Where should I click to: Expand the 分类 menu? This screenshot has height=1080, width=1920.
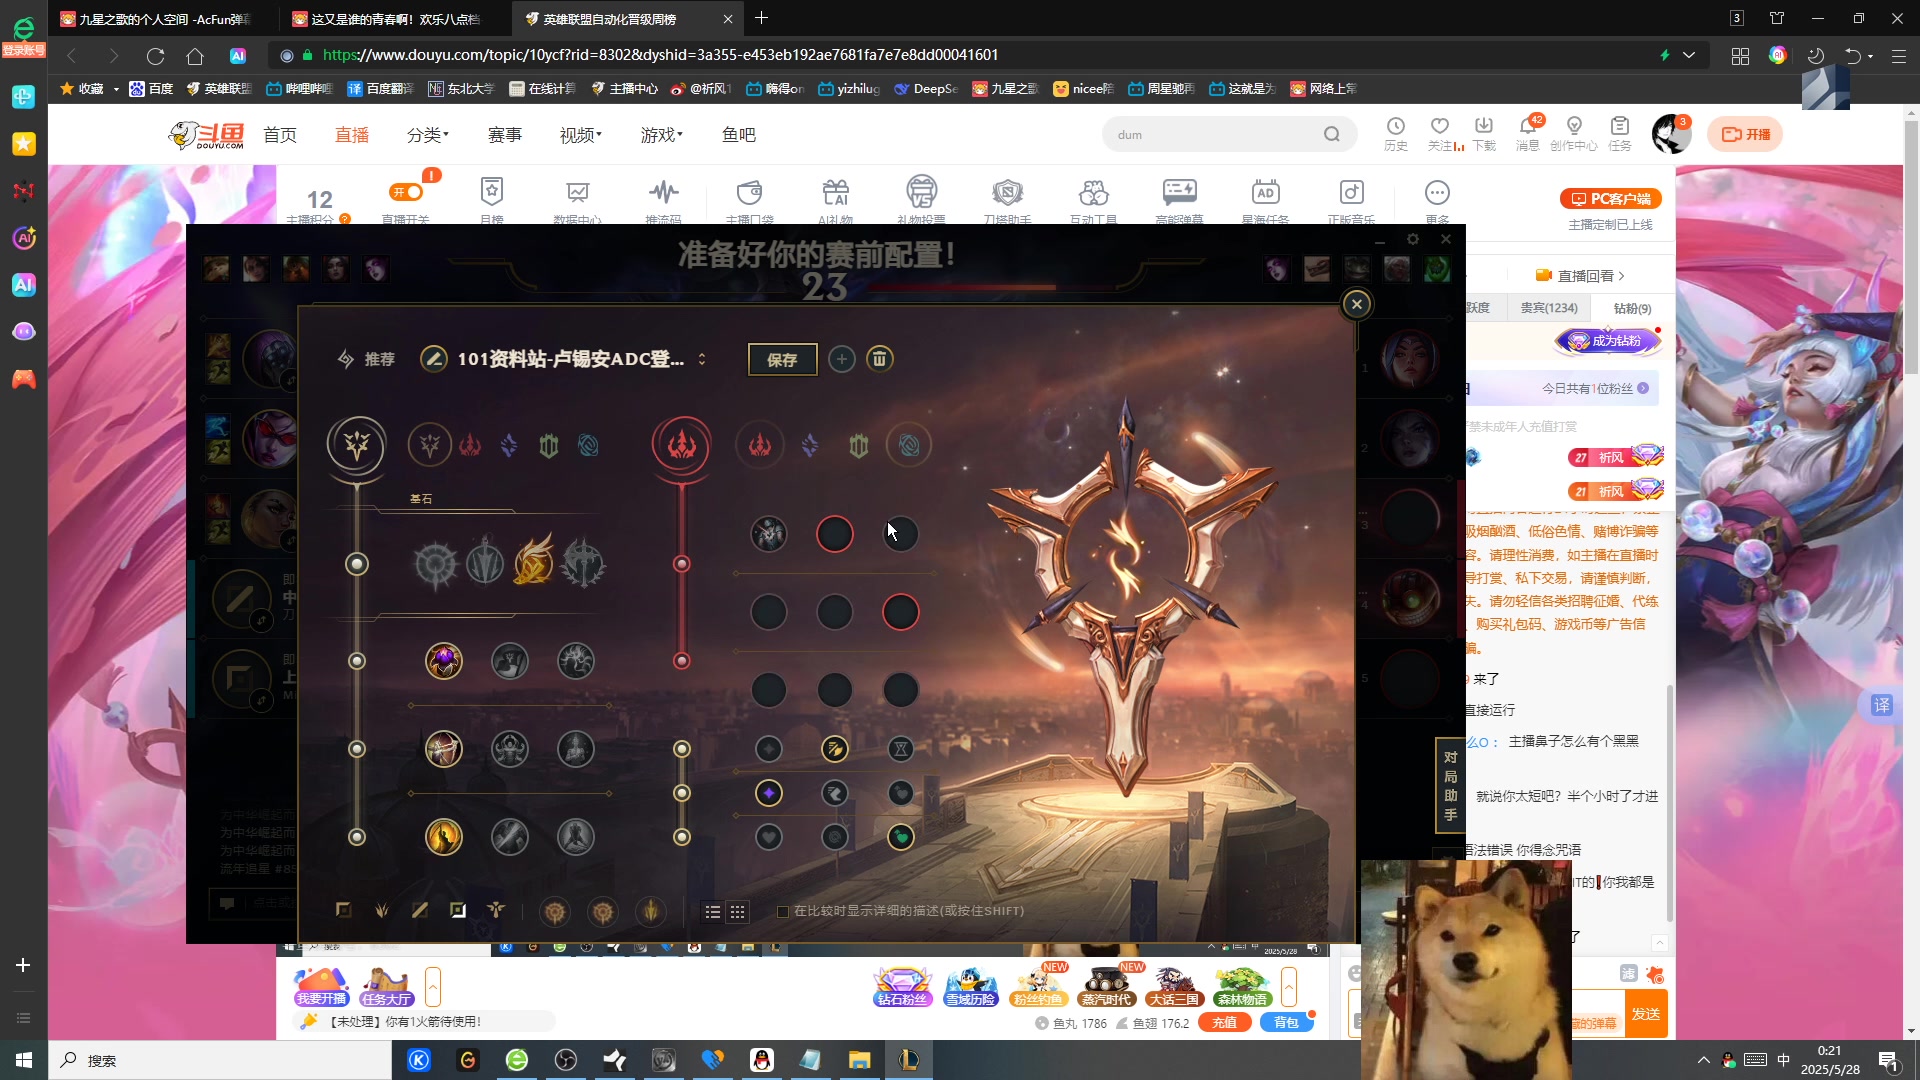[x=428, y=135]
